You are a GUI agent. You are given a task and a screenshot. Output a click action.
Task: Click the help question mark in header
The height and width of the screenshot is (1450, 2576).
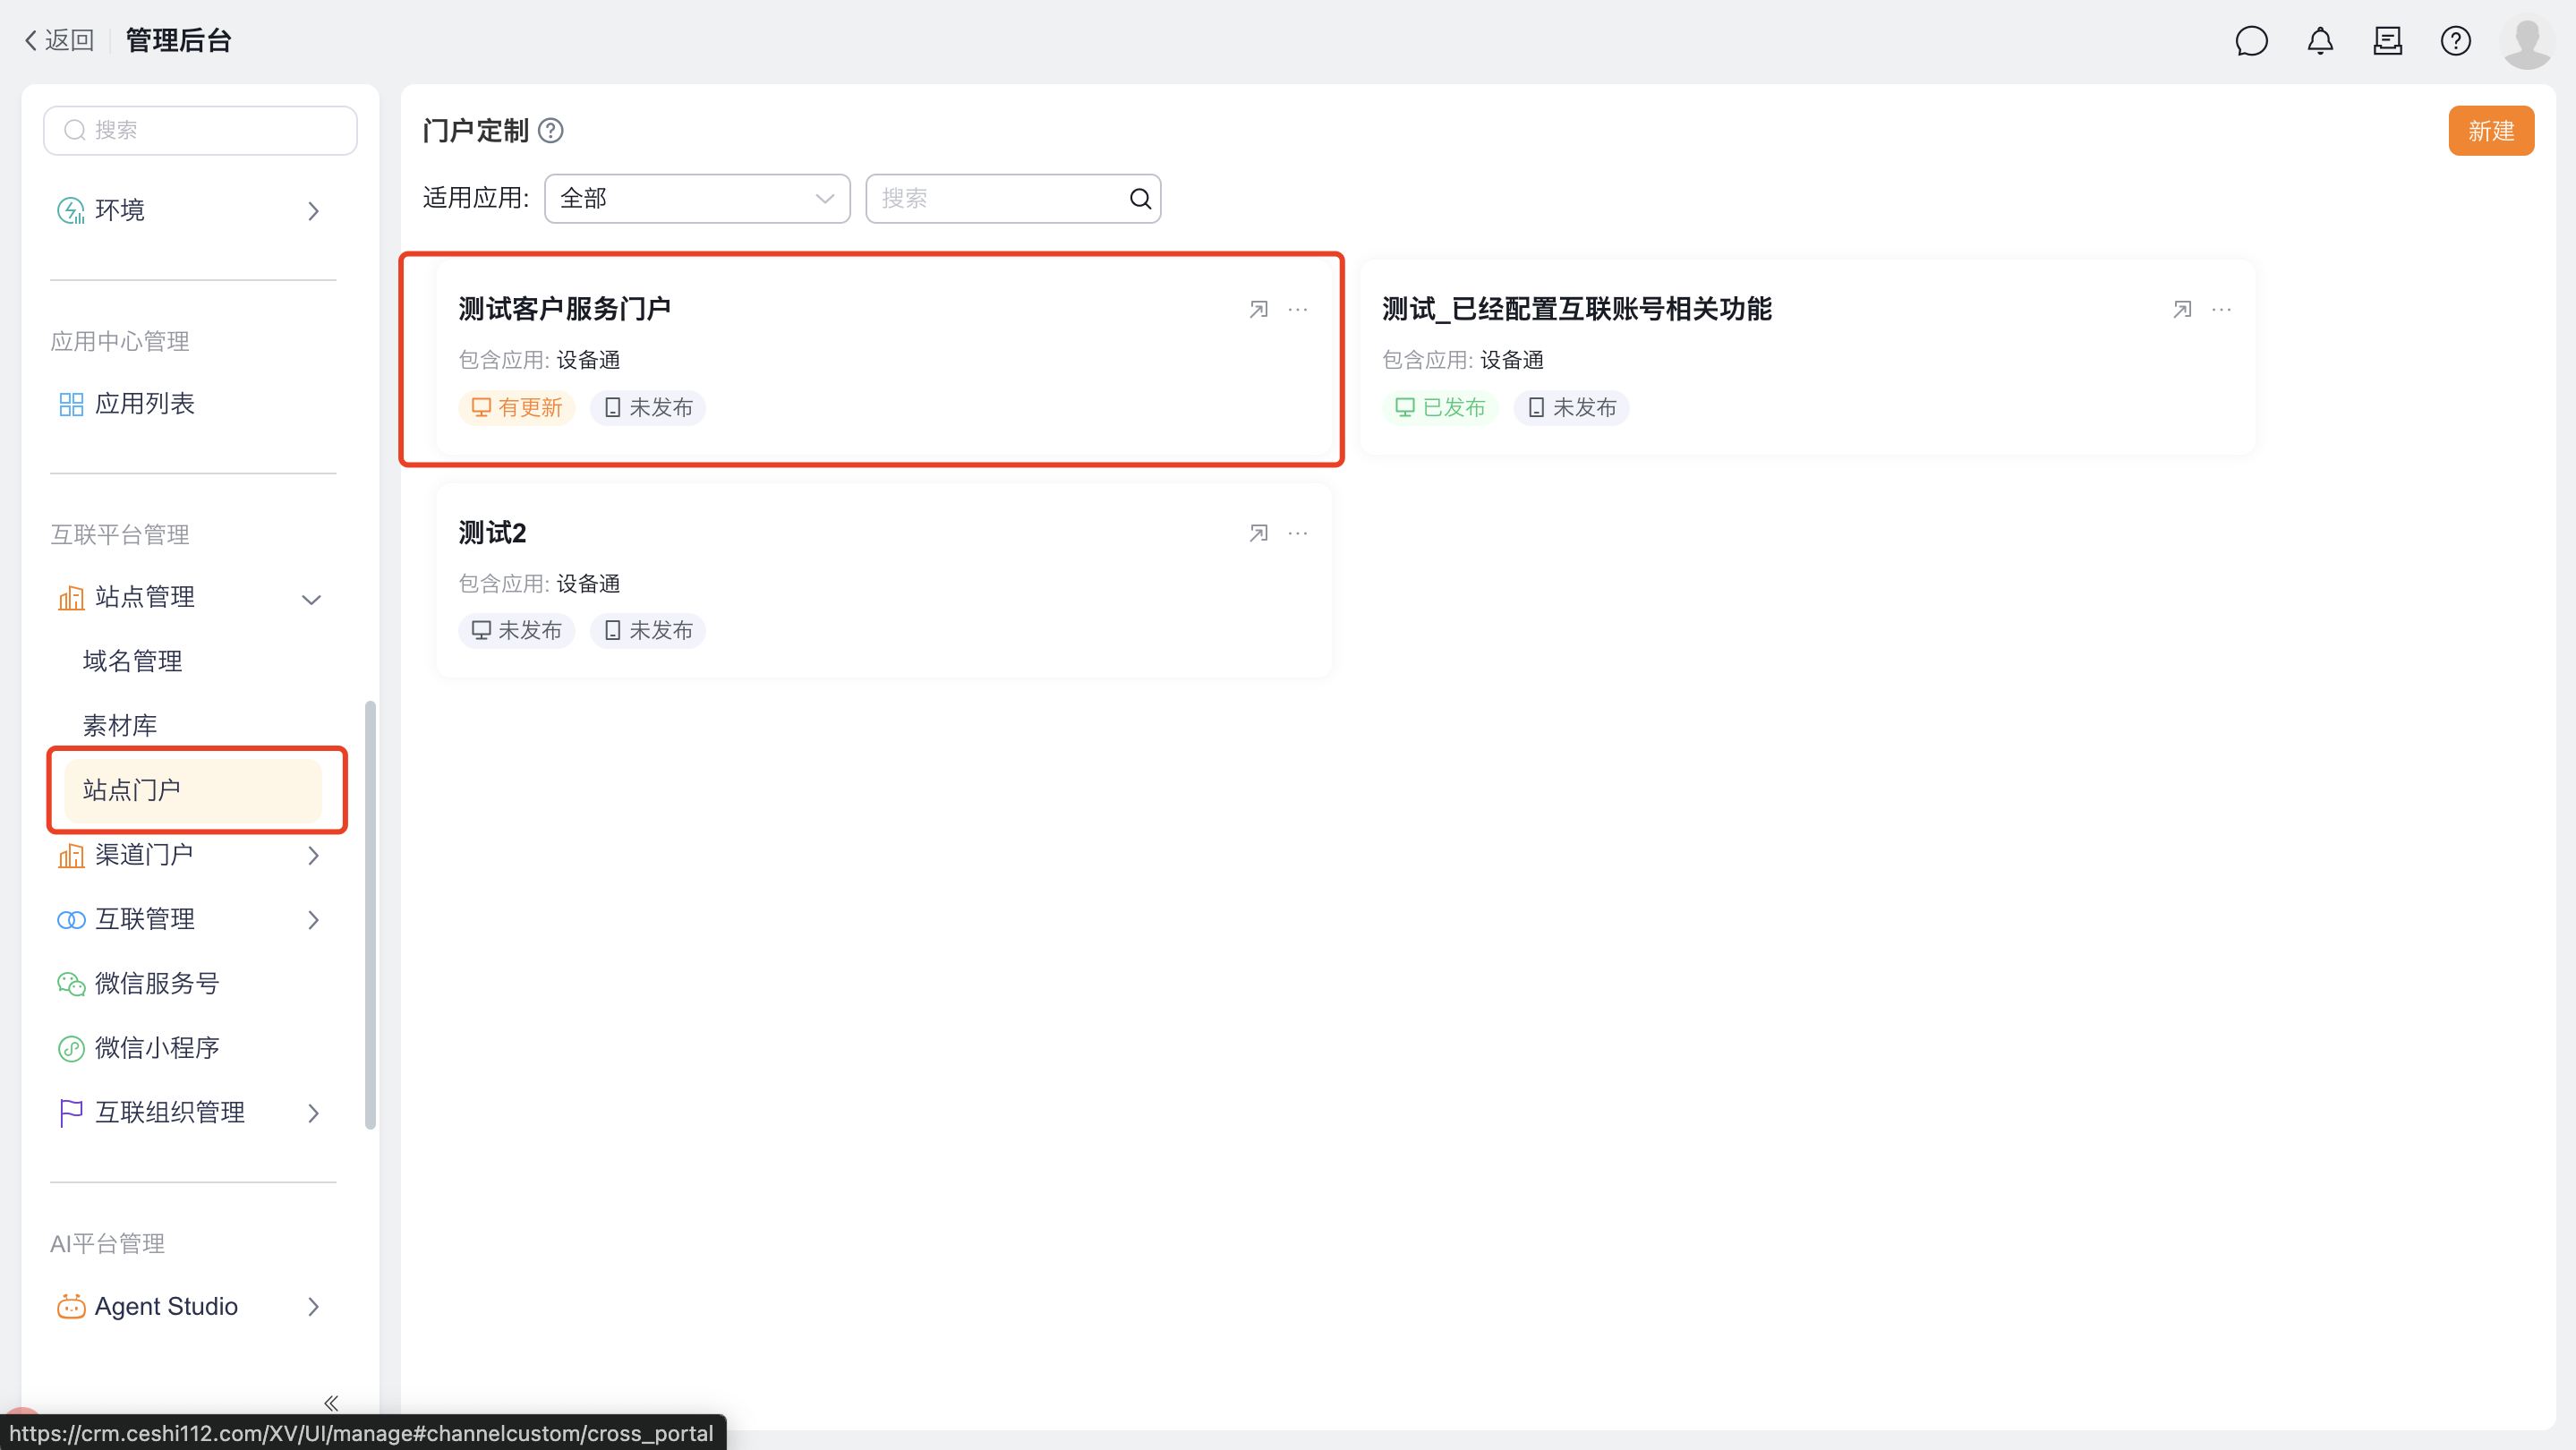[x=2455, y=41]
